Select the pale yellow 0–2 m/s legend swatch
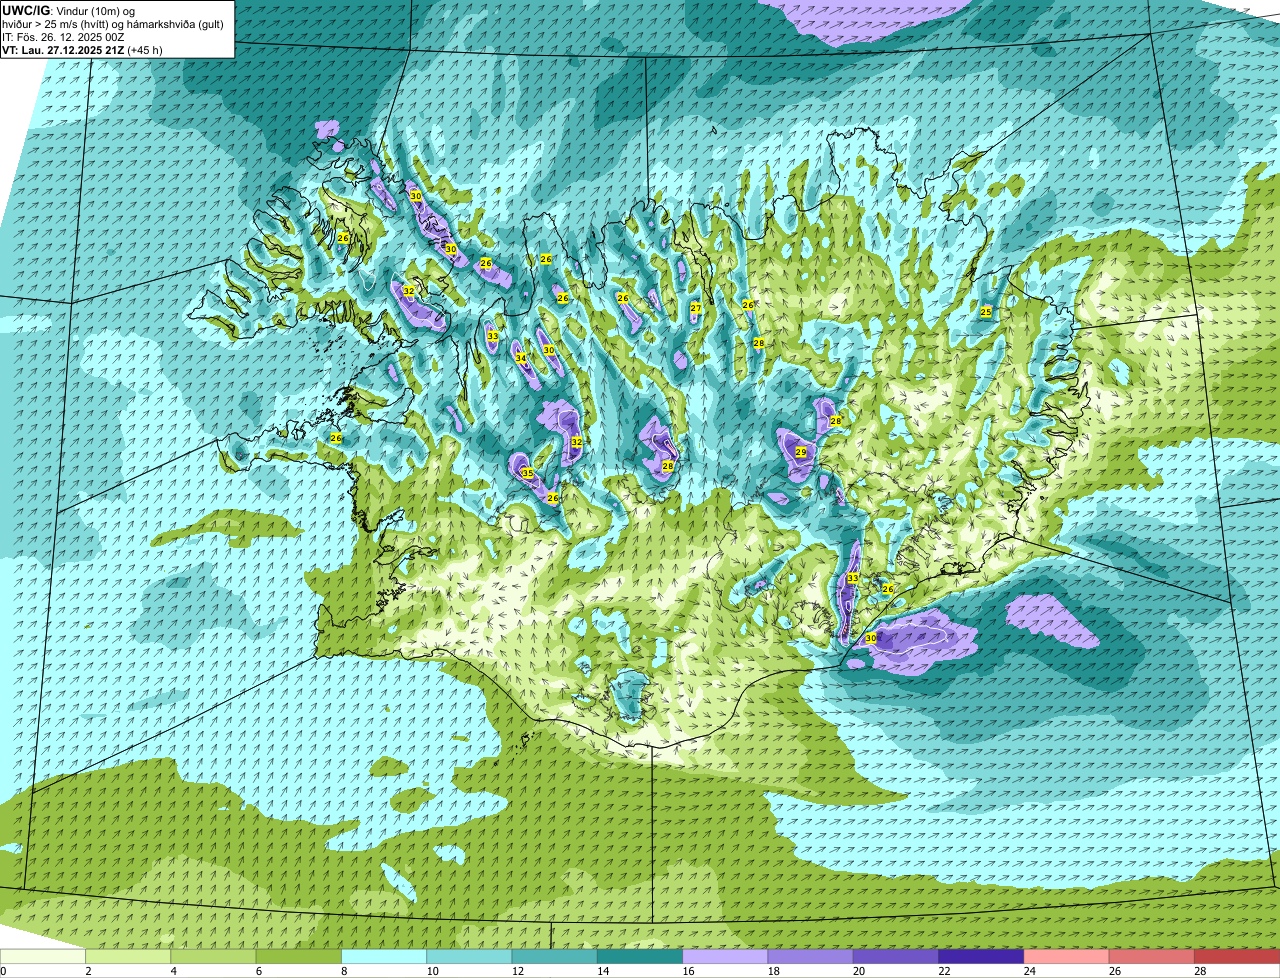Viewport: 1280px width, 978px height. (x=43, y=956)
